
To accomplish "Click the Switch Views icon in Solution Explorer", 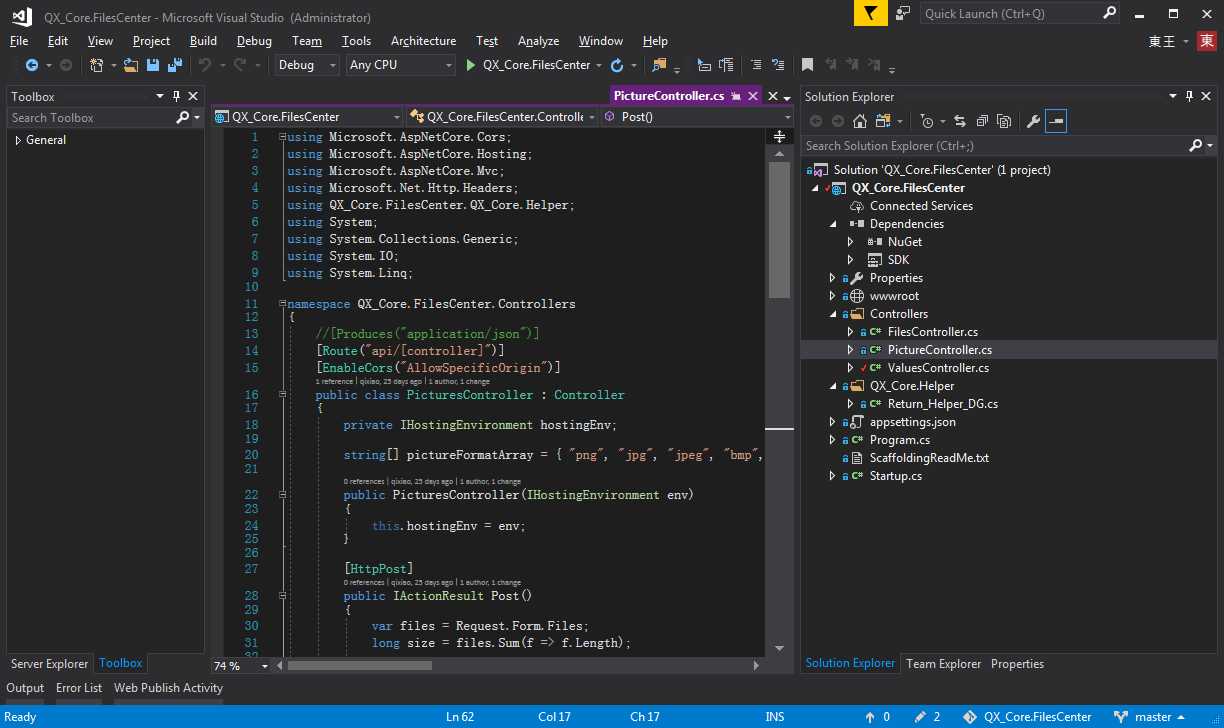I will (882, 121).
